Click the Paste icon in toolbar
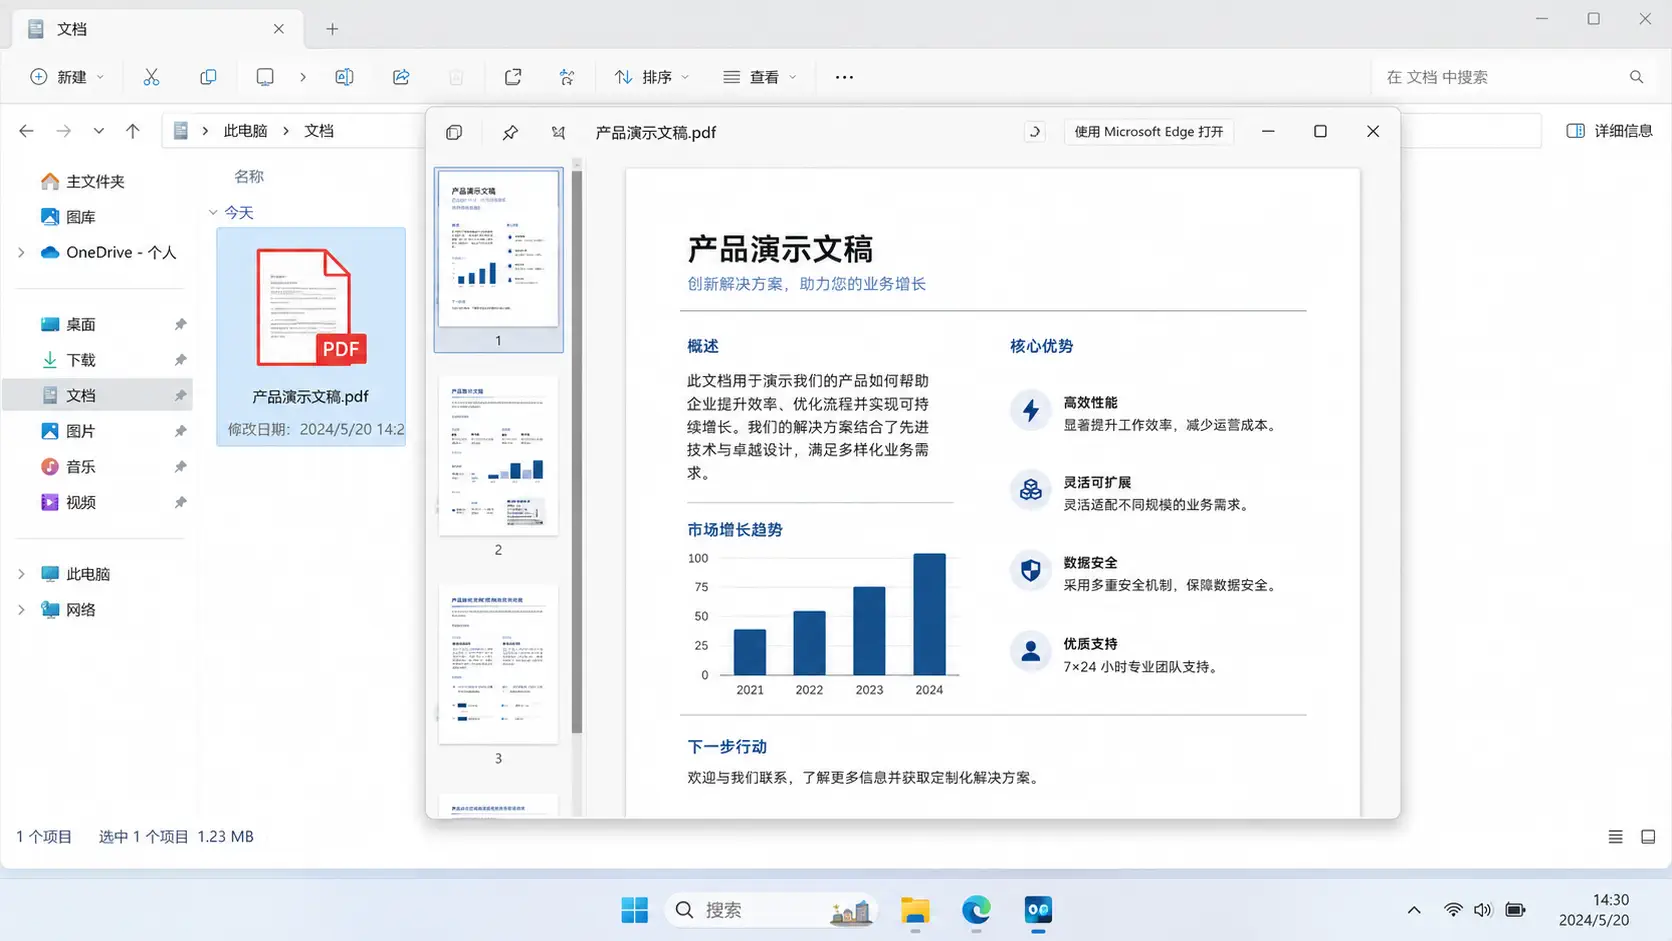 pos(265,77)
